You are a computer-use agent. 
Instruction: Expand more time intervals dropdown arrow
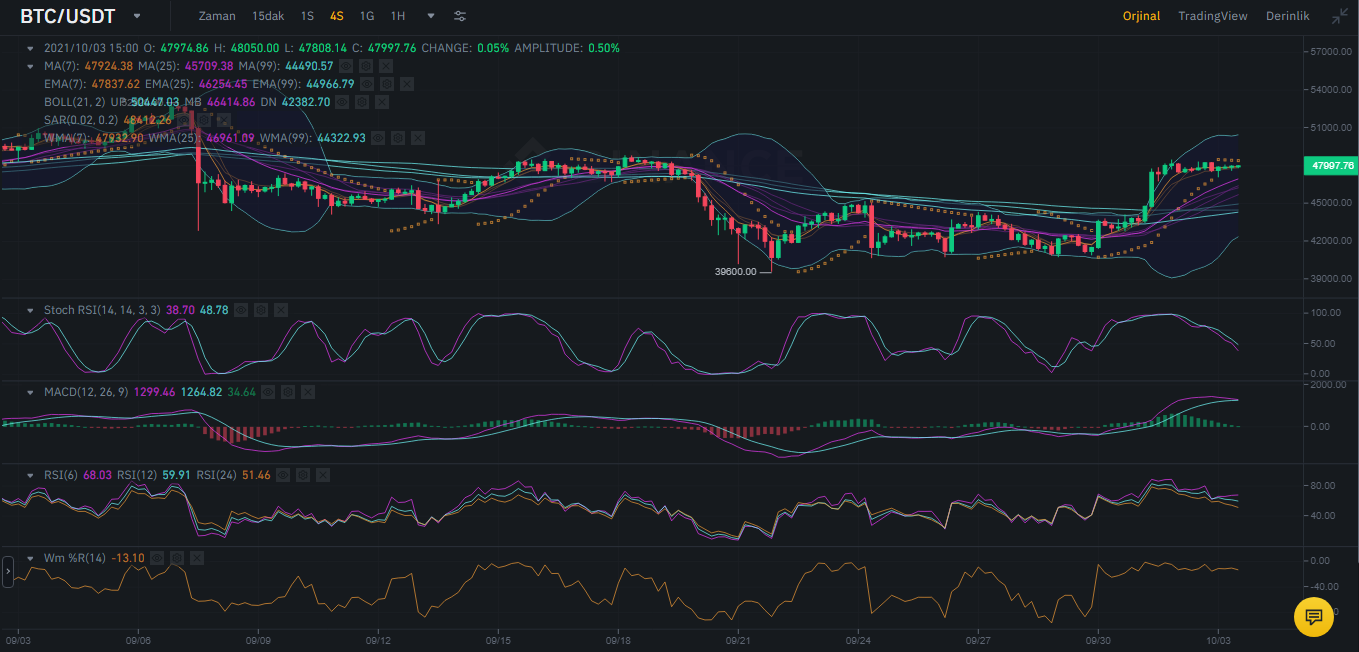click(x=431, y=17)
